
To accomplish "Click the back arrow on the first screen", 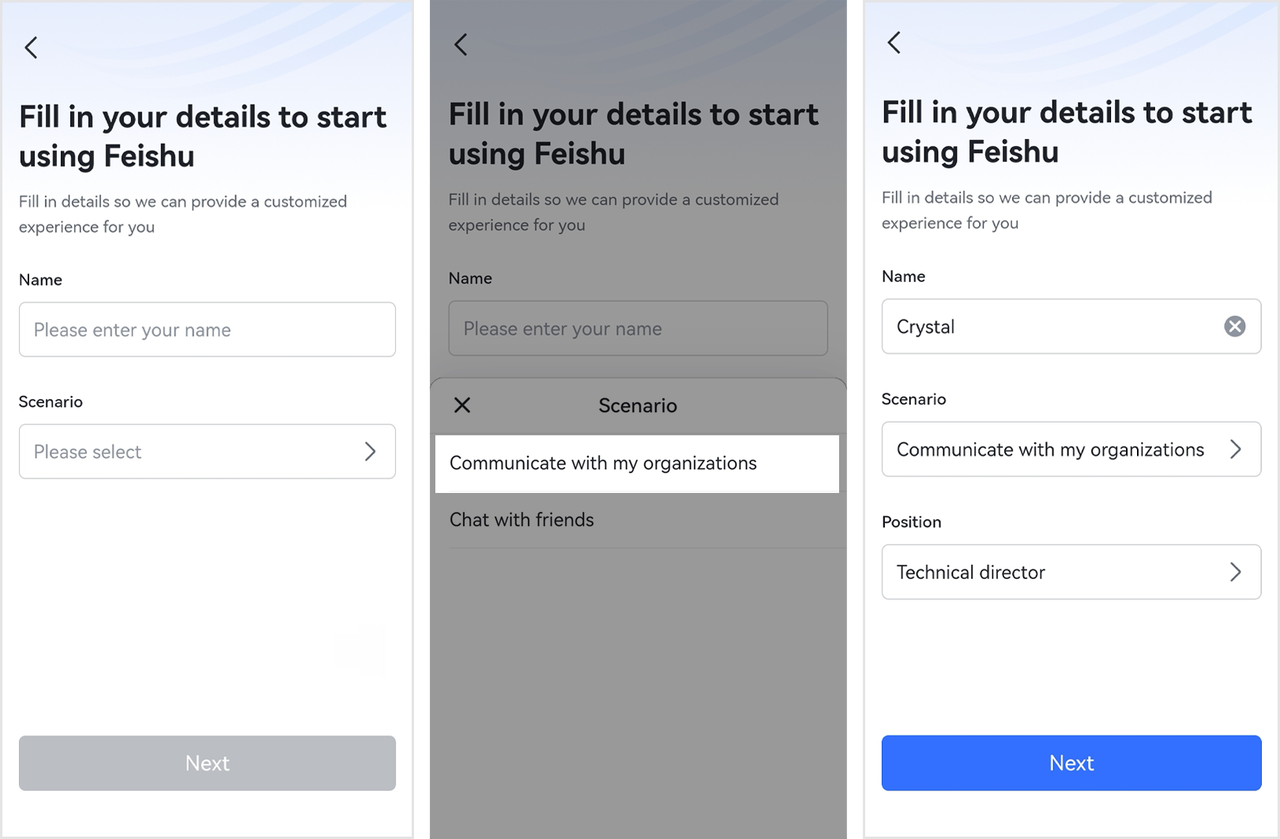I will [x=30, y=47].
